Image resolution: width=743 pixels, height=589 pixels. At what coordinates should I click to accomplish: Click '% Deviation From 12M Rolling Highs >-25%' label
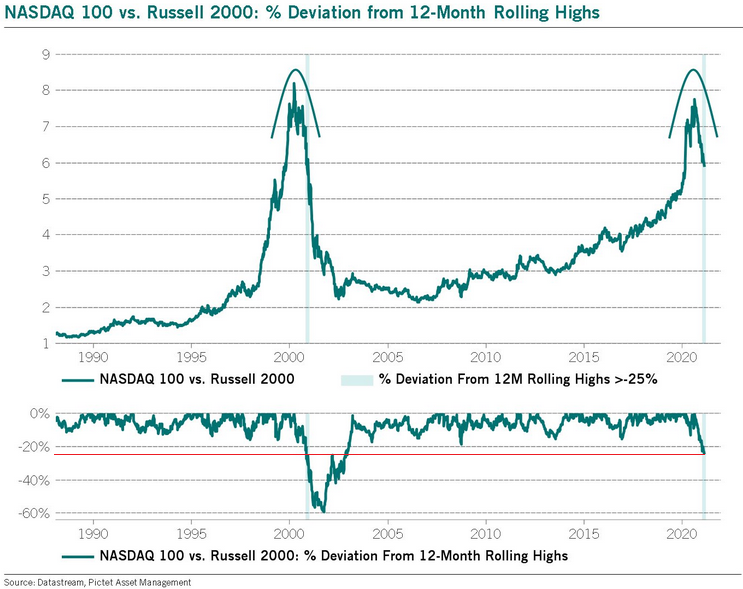(518, 380)
